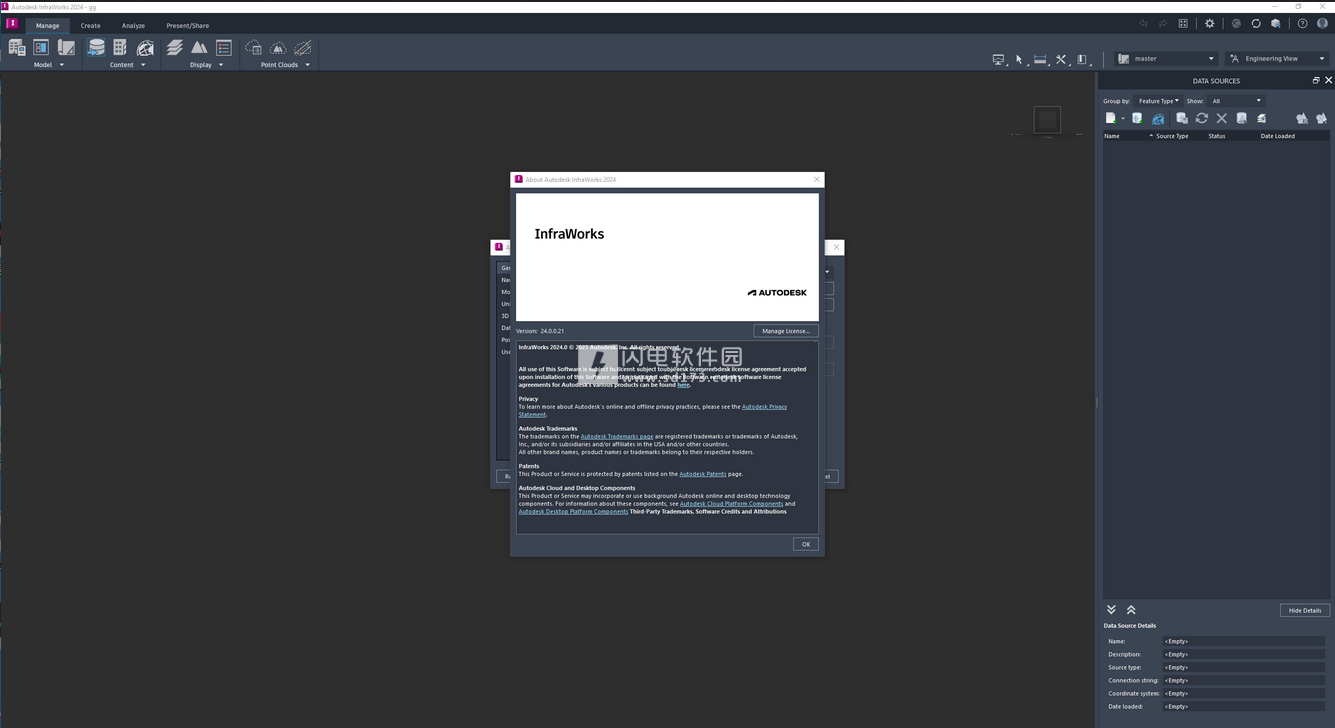Screen dimensions: 1335x728
Task: Click the Terrain Themes mountain icon
Action: 199,47
